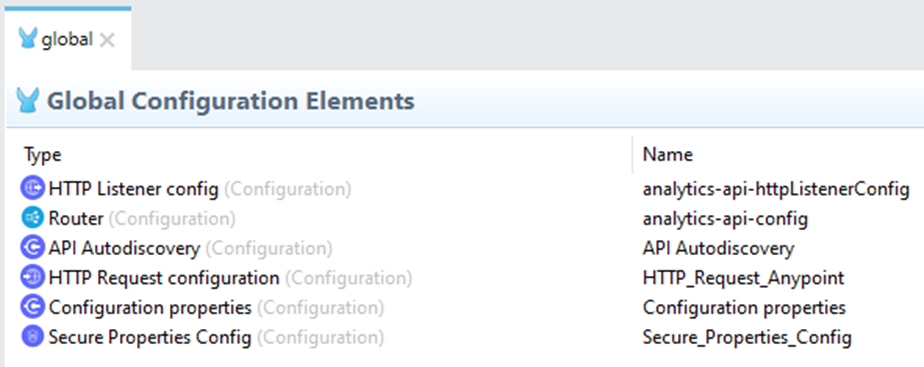Click the Configuration properties row icon
This screenshot has height=367, width=924.
click(33, 307)
